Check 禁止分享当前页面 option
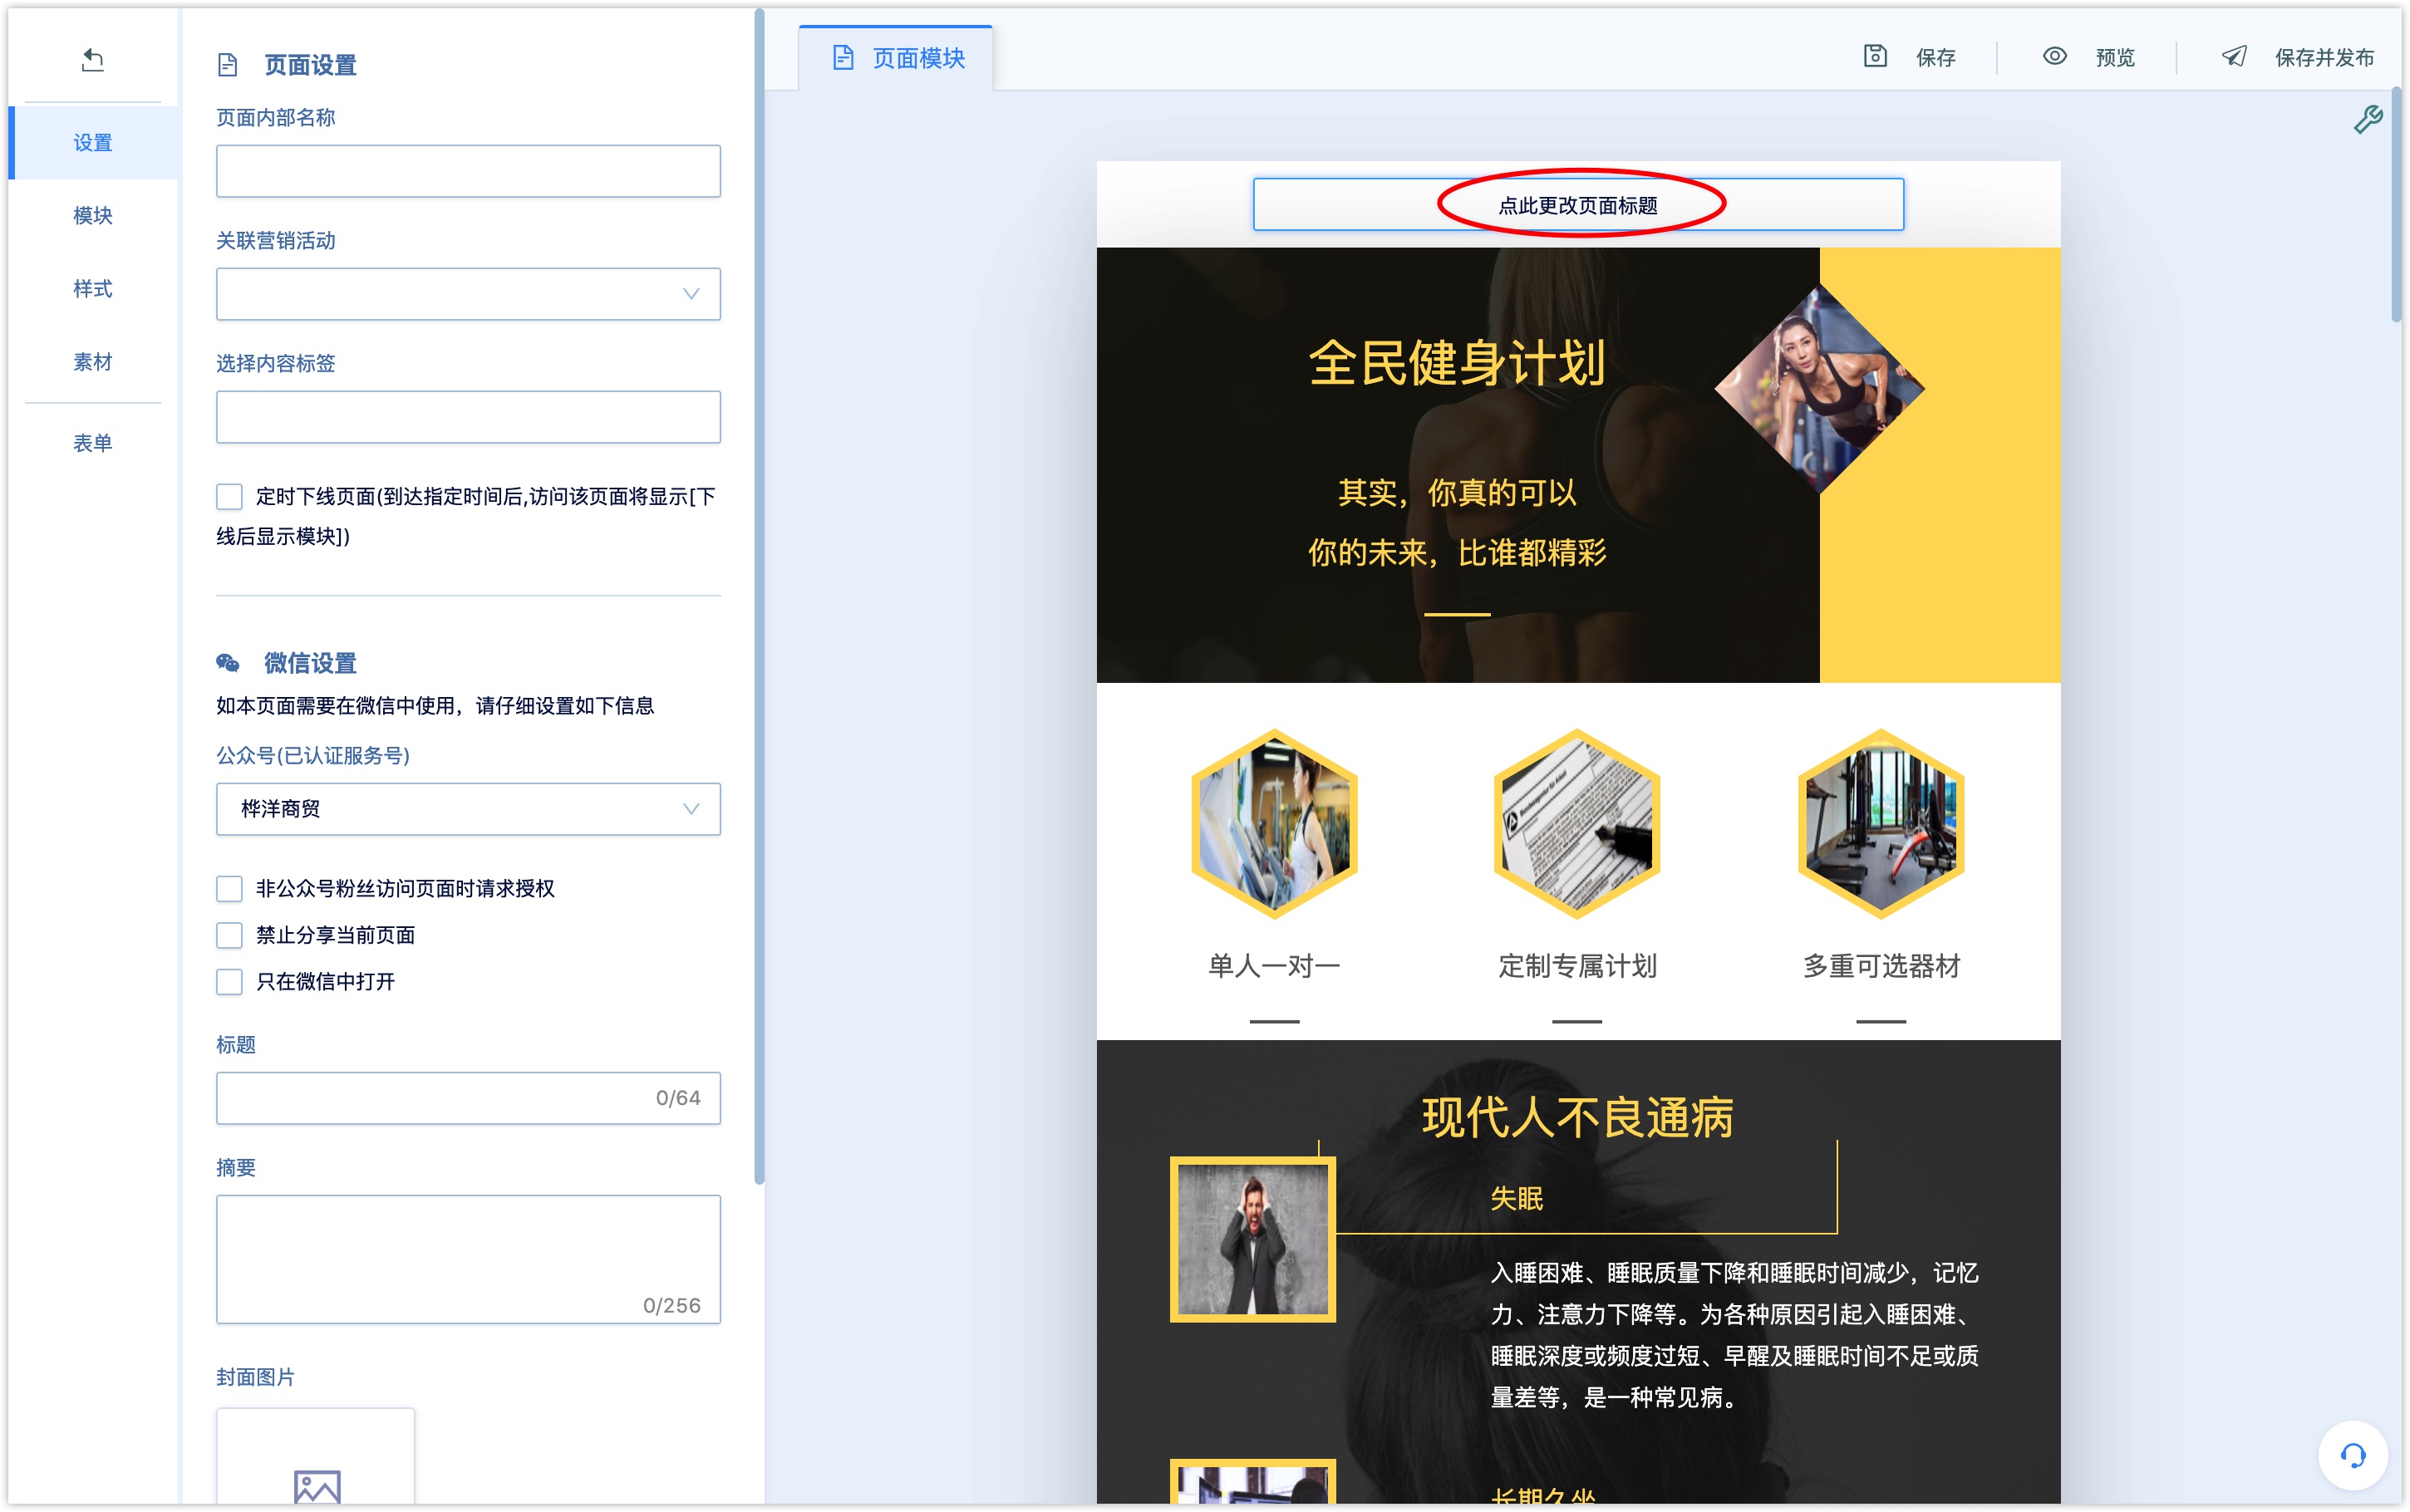 click(x=229, y=935)
